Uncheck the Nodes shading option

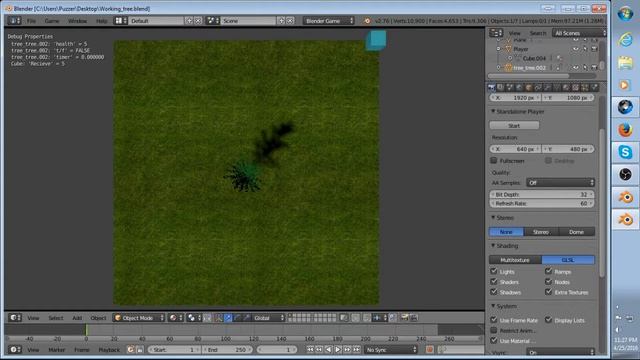[x=549, y=281]
